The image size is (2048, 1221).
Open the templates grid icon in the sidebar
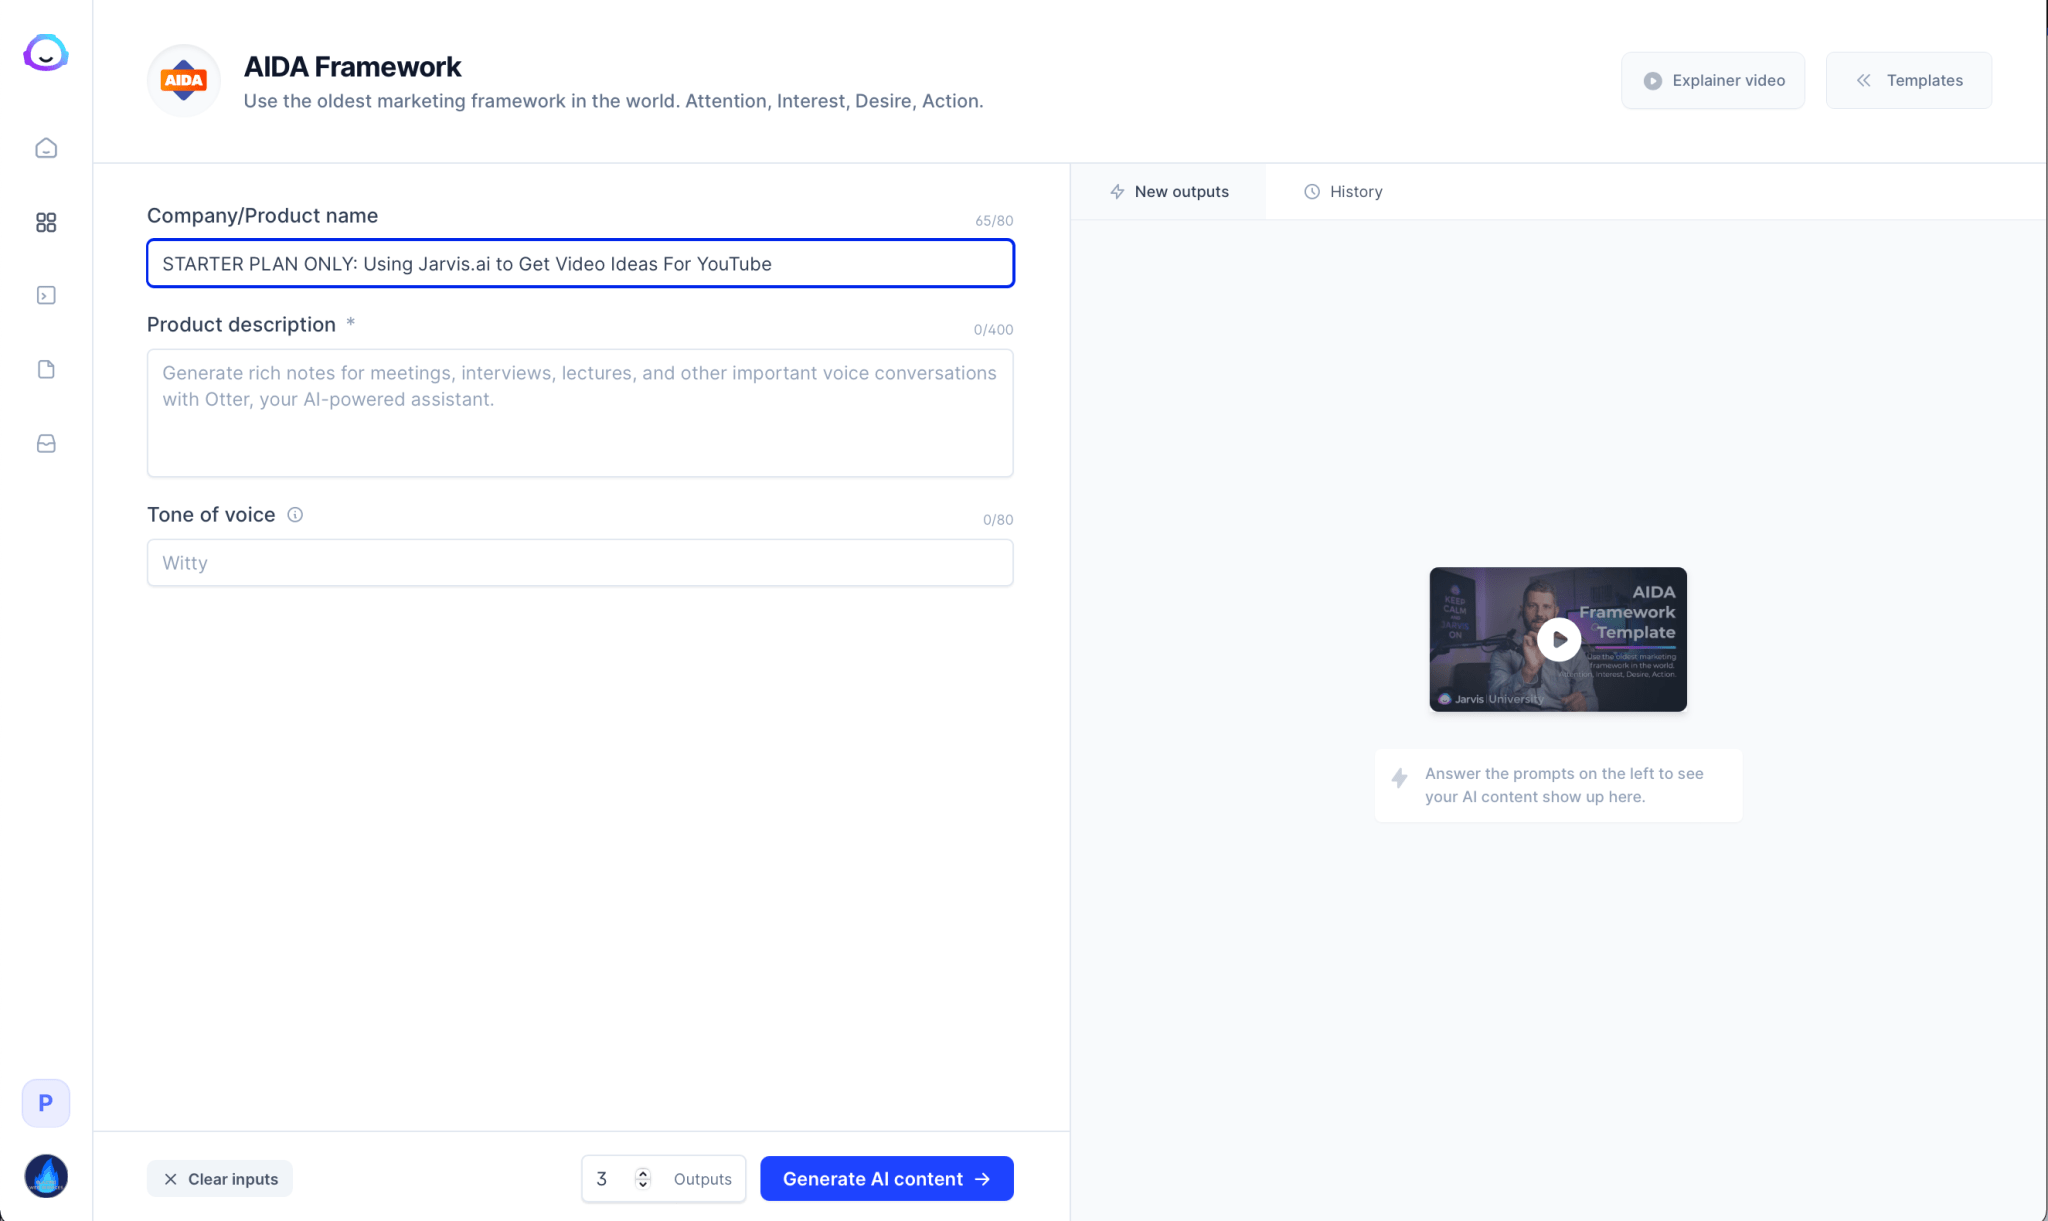(x=46, y=222)
